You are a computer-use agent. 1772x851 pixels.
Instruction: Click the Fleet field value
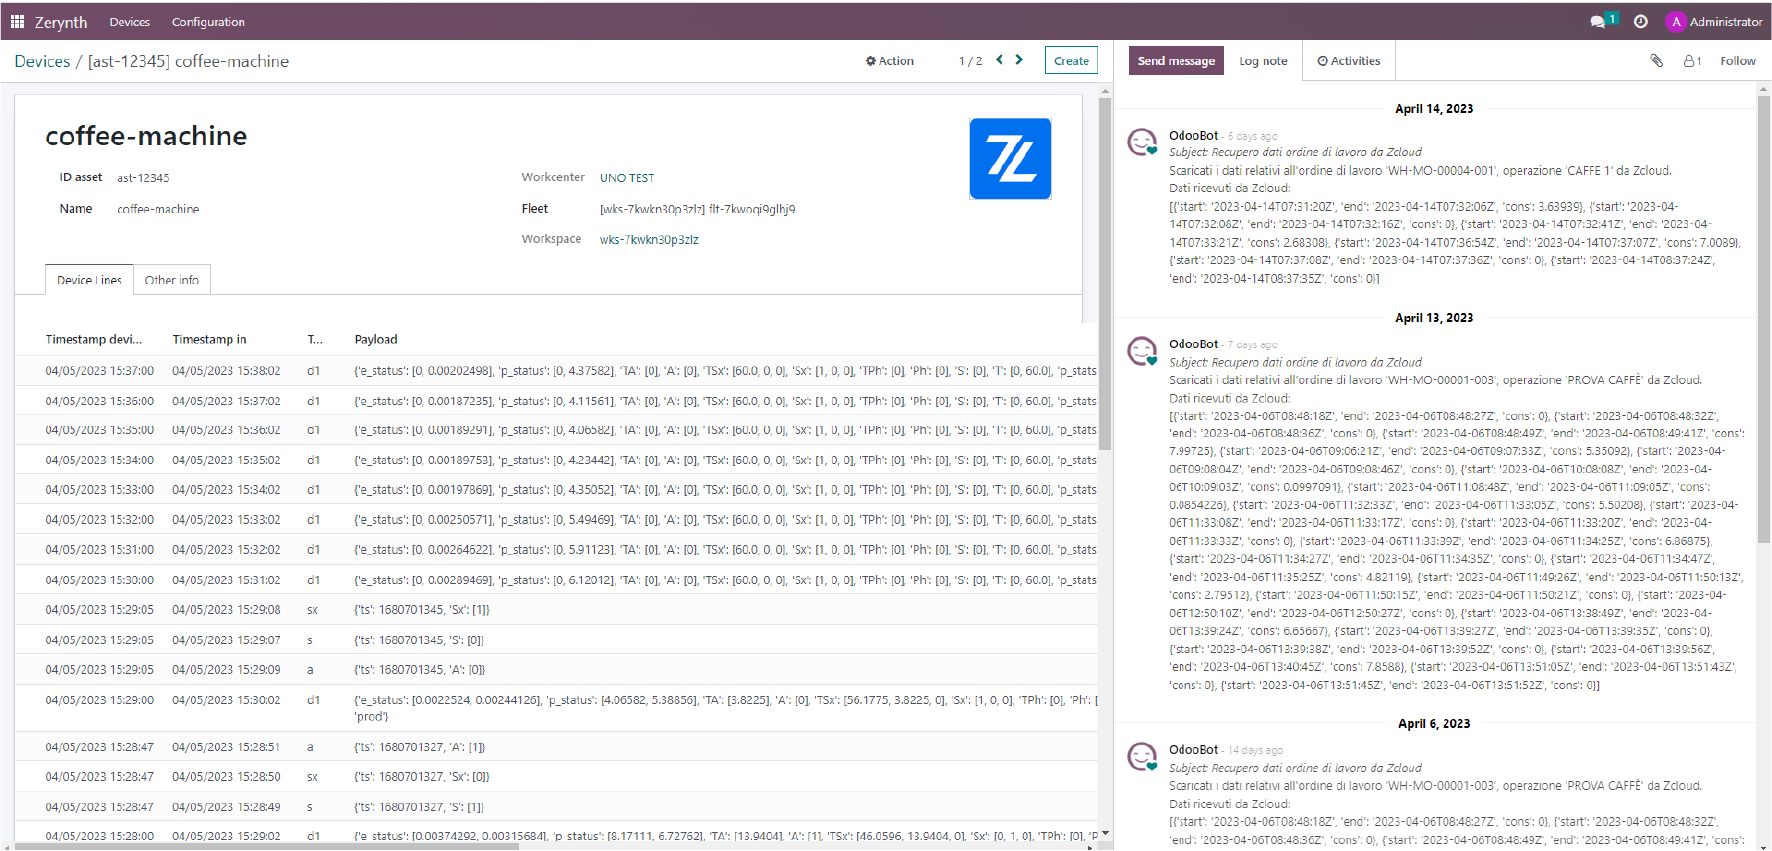coord(698,209)
